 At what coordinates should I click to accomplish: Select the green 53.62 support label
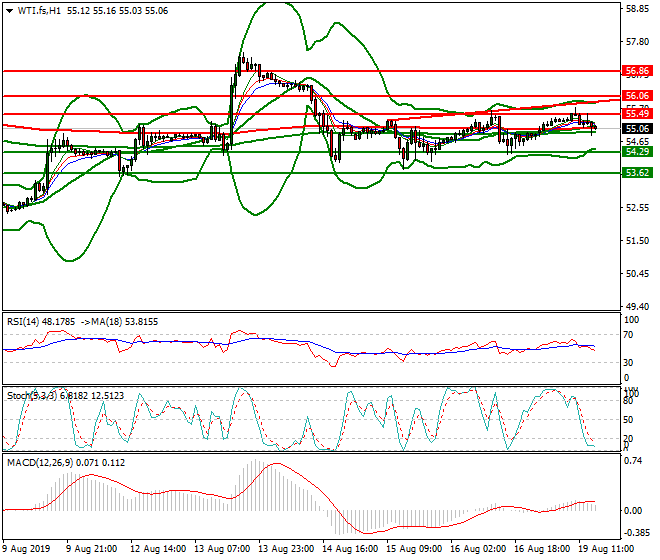click(637, 173)
